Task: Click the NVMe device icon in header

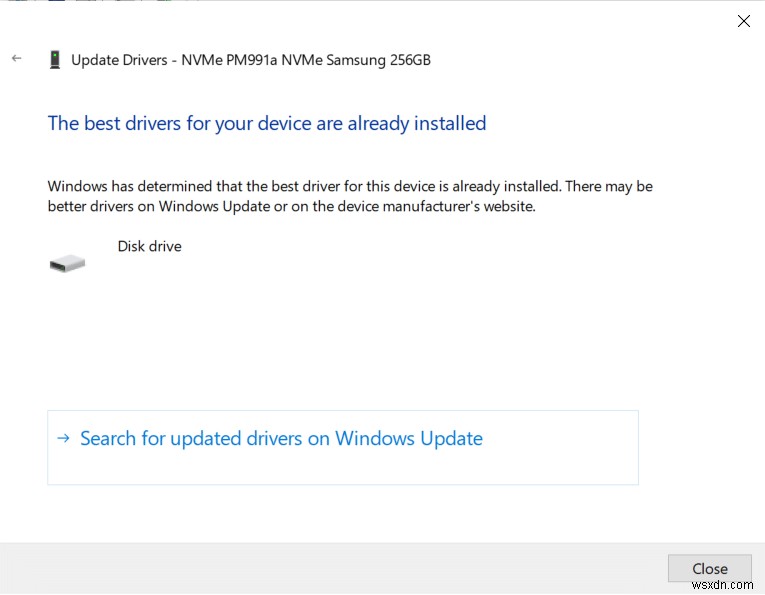Action: (x=54, y=60)
